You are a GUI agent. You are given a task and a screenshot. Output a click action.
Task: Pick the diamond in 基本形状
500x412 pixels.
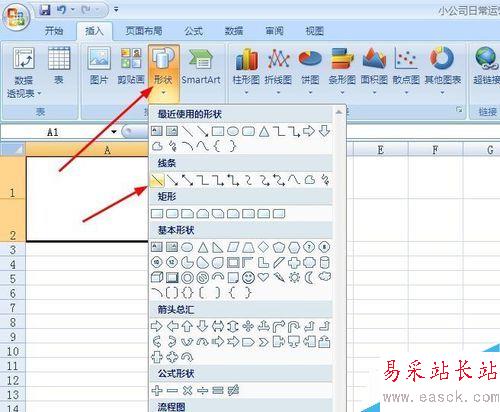click(264, 247)
